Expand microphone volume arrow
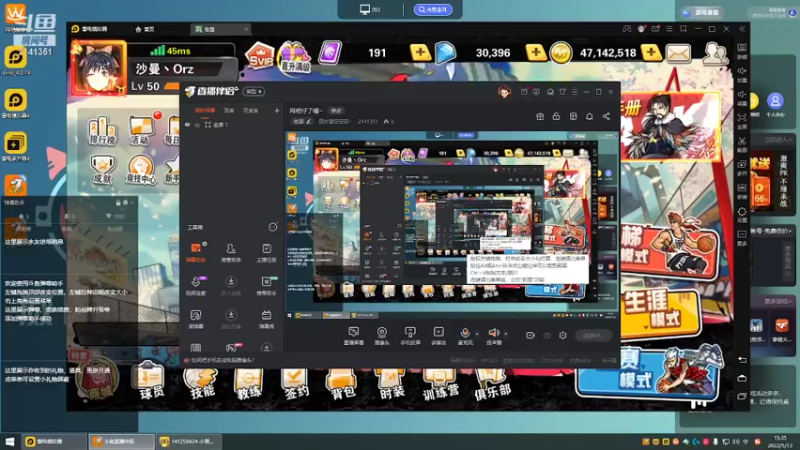The image size is (800, 450). coord(477,334)
